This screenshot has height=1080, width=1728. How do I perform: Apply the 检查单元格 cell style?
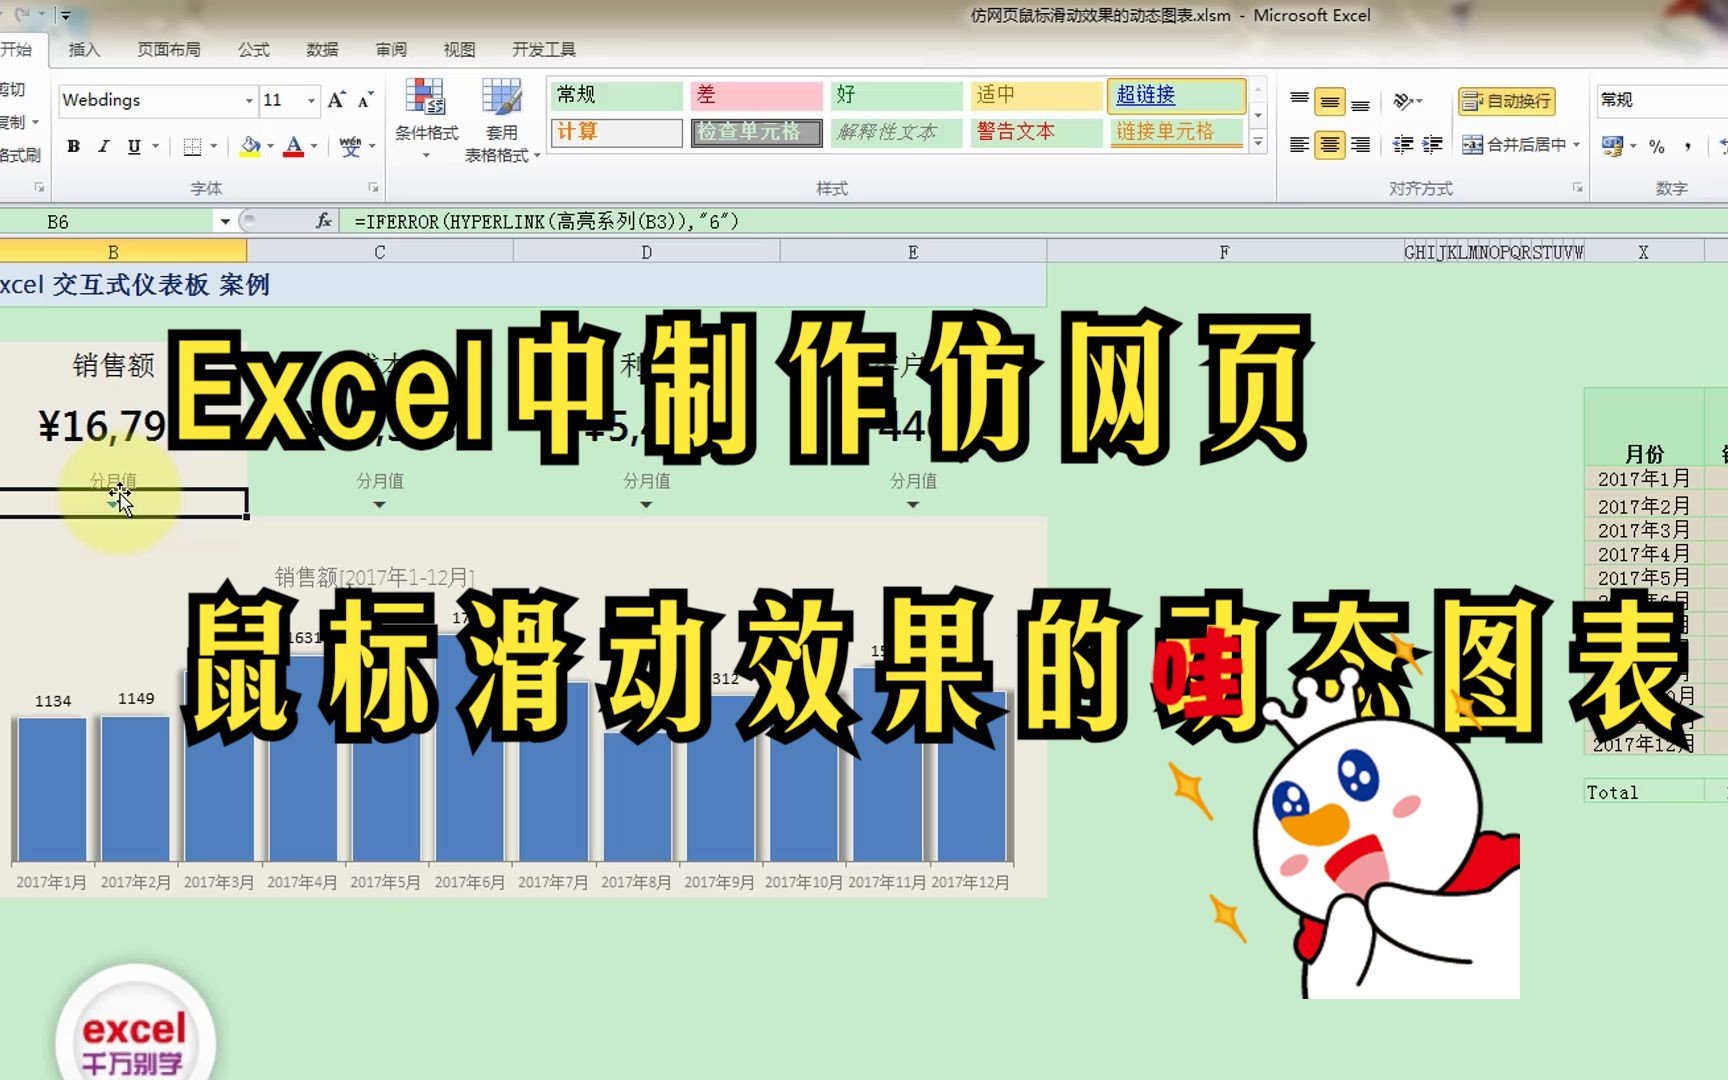756,132
